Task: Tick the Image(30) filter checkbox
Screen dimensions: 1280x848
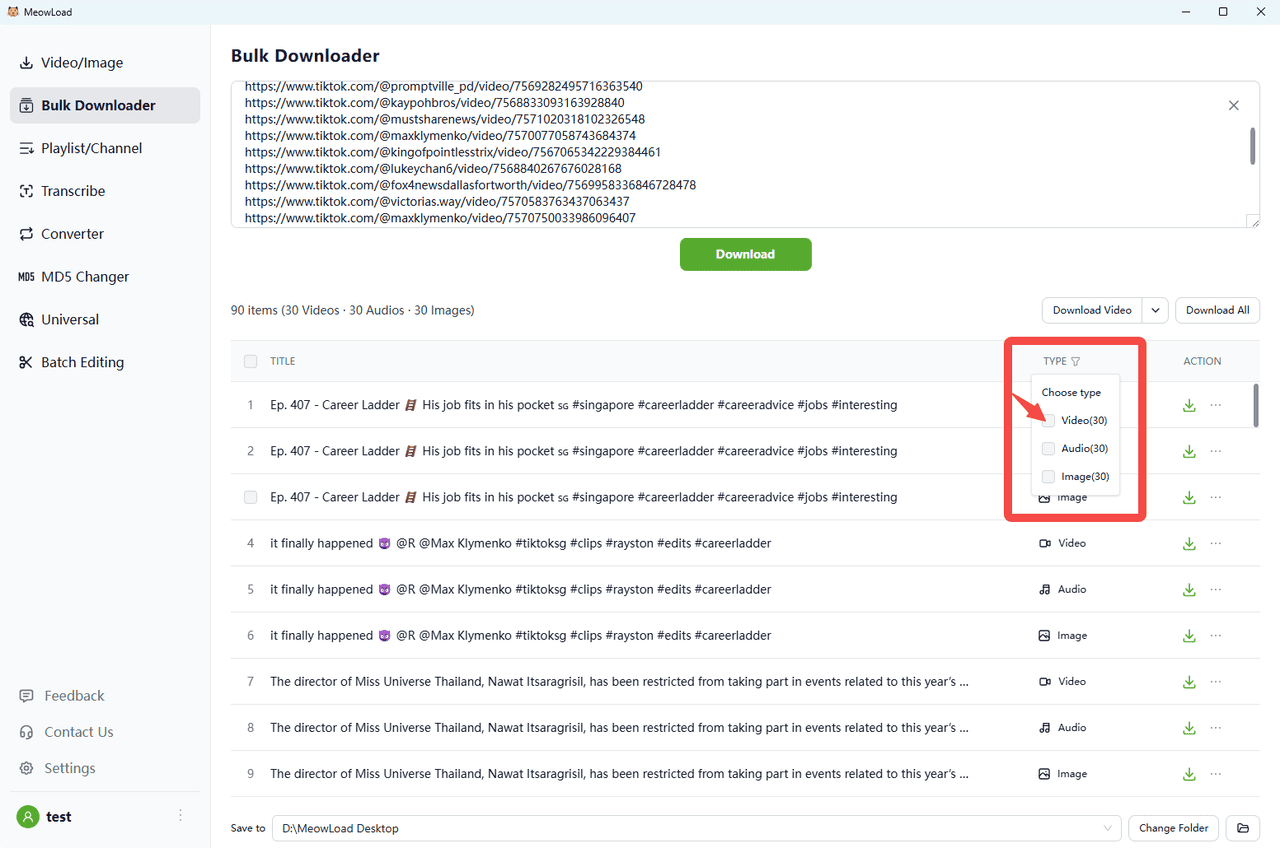Action: click(x=1048, y=477)
